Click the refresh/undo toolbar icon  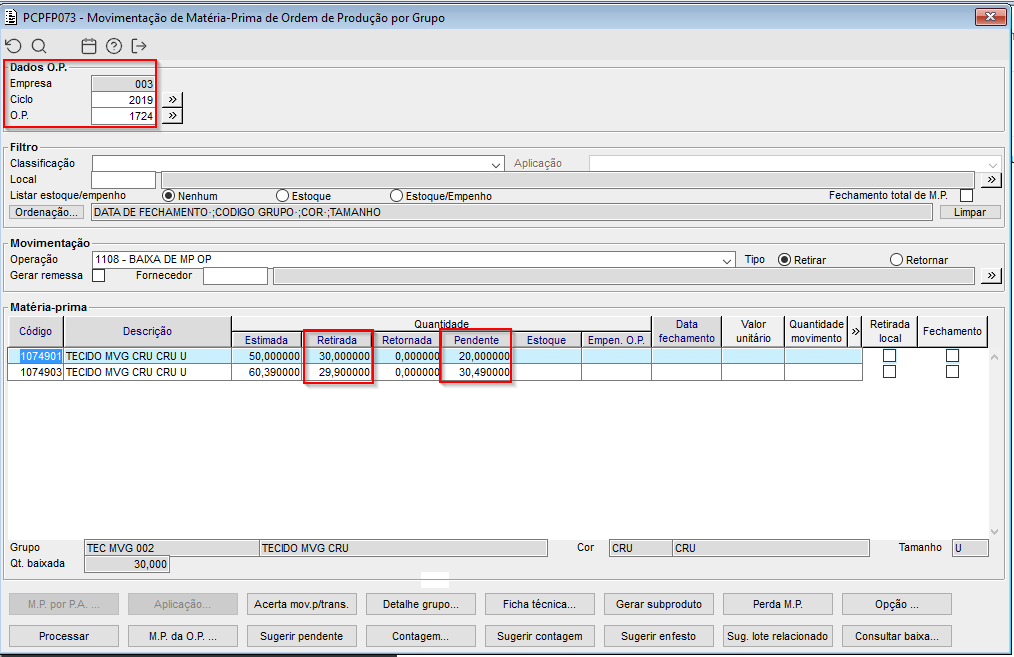14,46
